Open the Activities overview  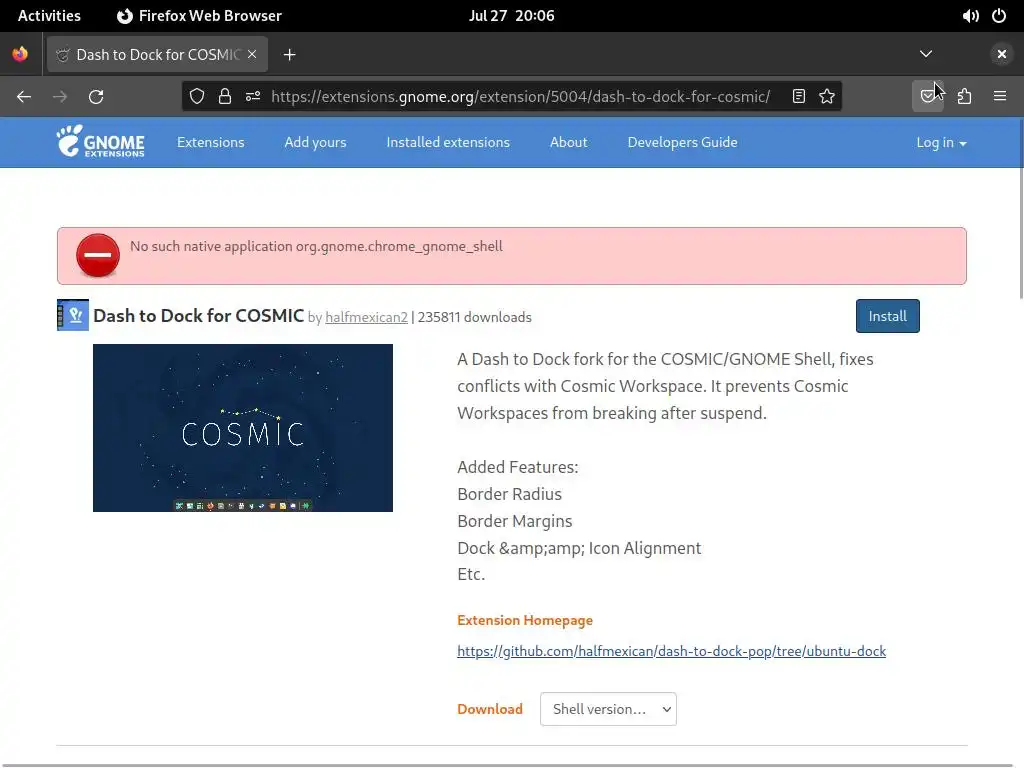[49, 16]
